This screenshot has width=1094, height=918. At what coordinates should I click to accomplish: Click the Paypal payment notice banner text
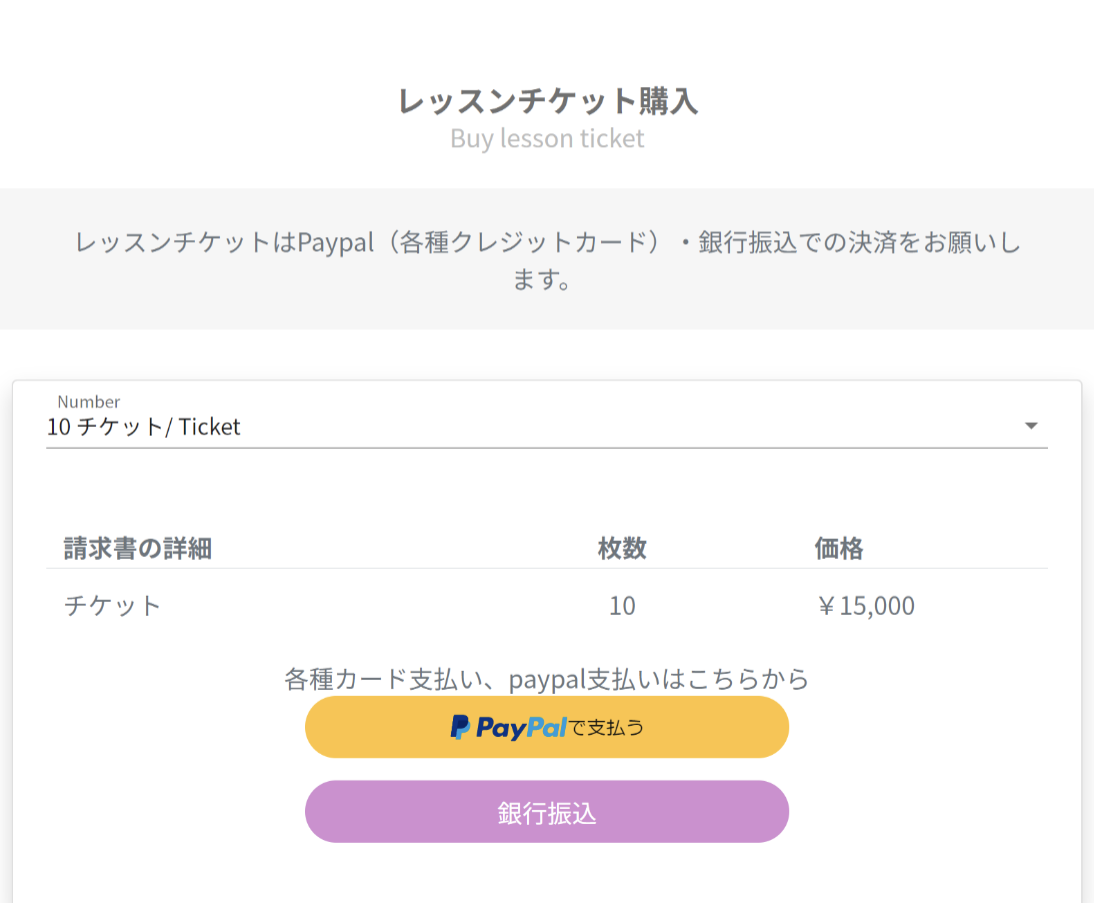click(x=547, y=260)
